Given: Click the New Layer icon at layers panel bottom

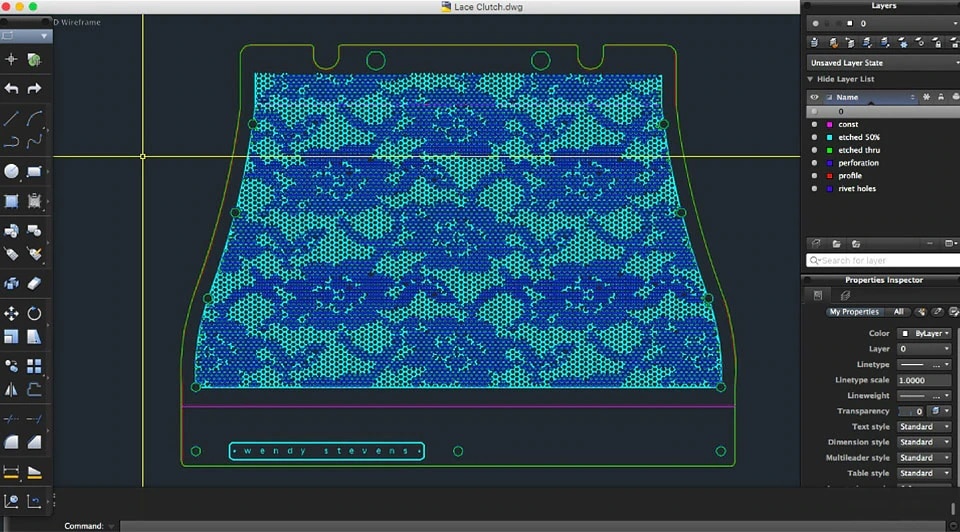Looking at the screenshot, I should pos(816,244).
